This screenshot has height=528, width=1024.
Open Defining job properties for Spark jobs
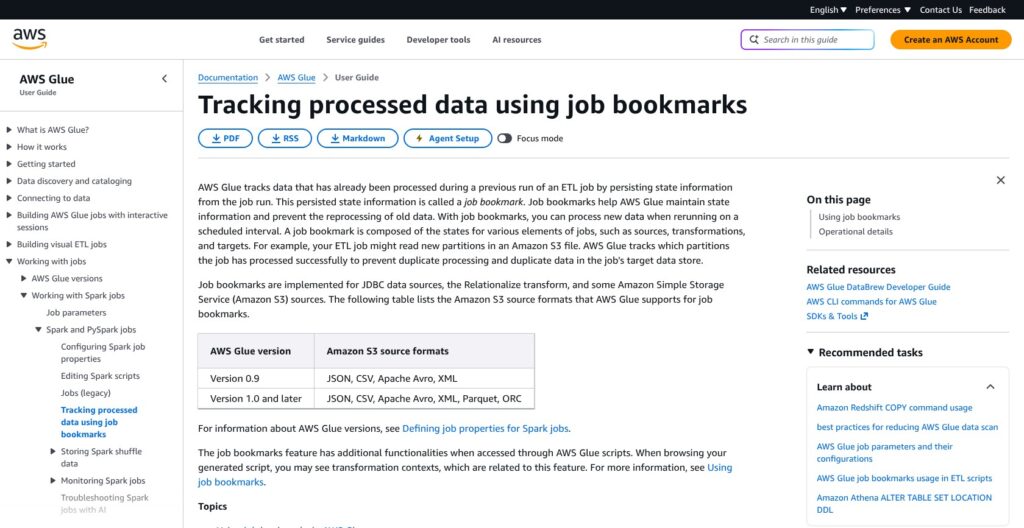click(485, 429)
